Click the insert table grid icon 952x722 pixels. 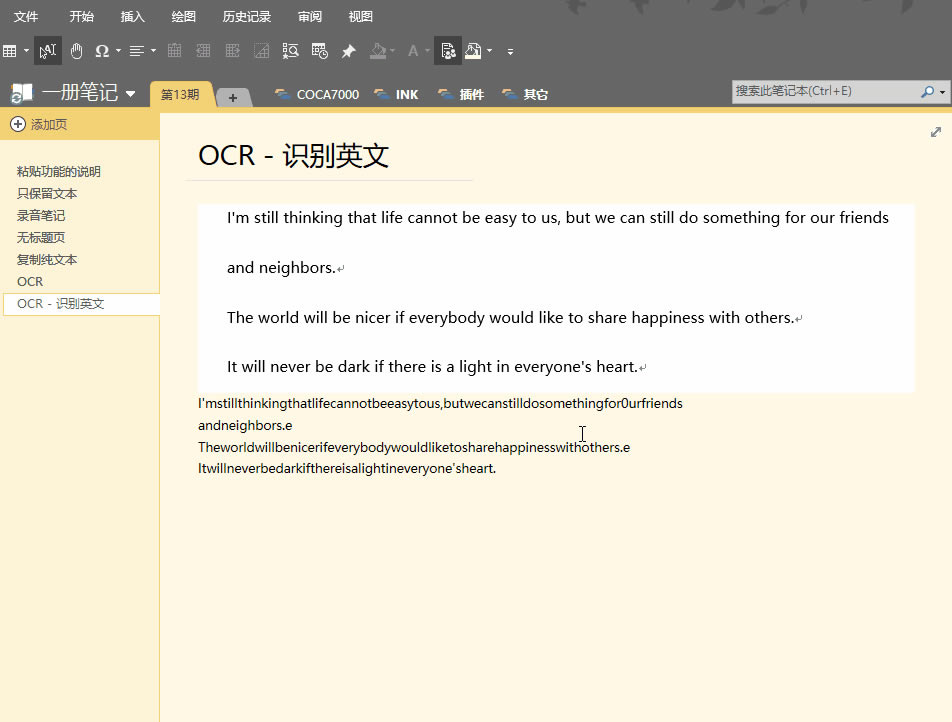10,51
